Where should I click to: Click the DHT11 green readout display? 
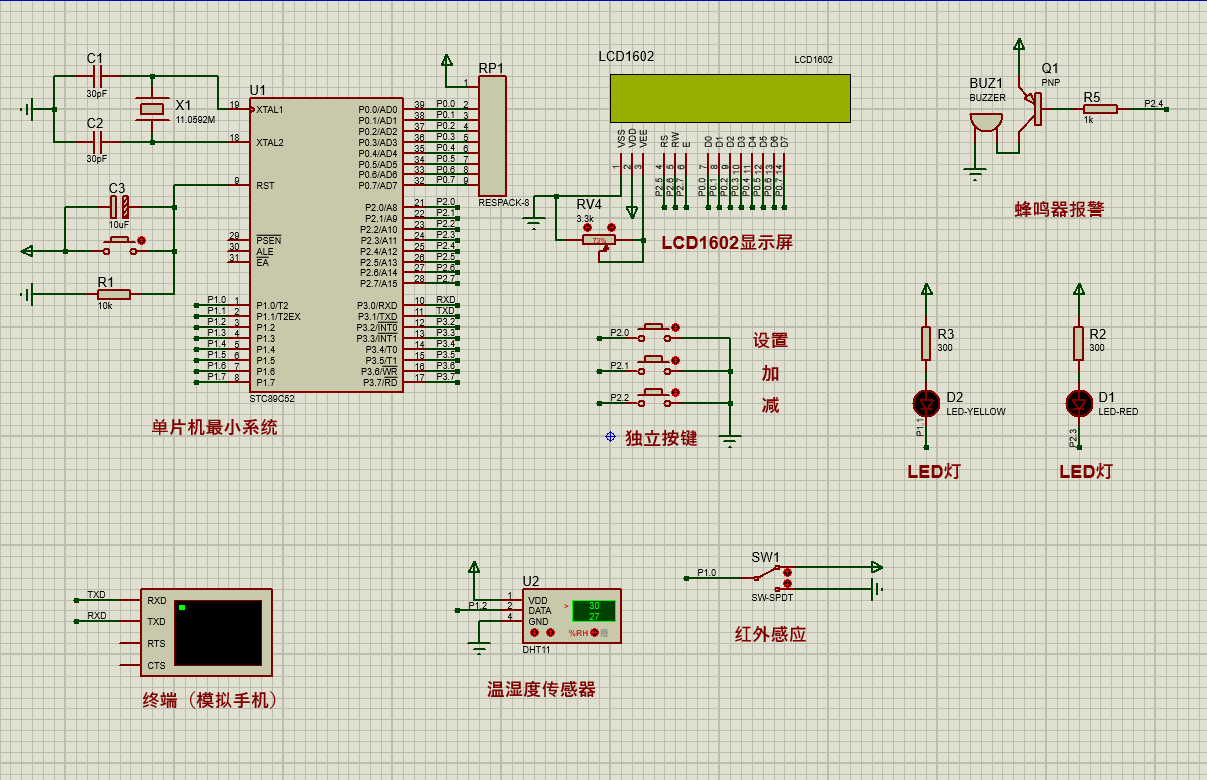(x=593, y=611)
